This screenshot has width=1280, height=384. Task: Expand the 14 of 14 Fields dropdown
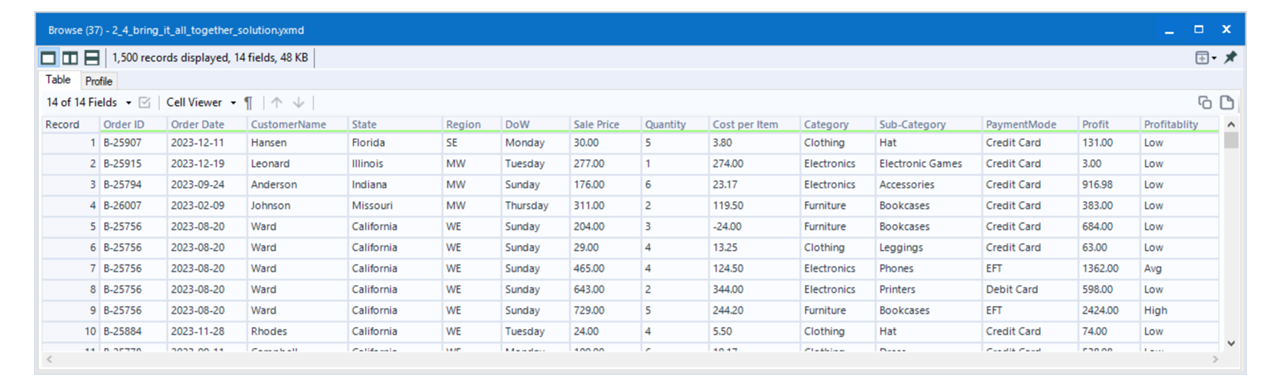click(88, 102)
